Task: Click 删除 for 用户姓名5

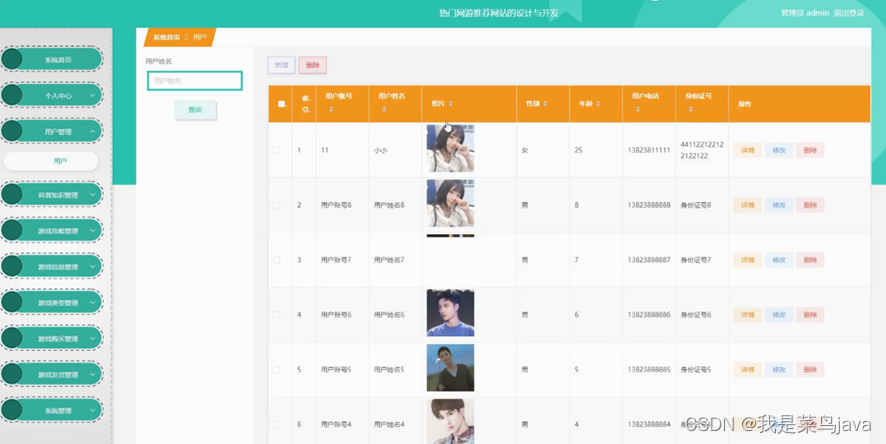Action: 810,369
